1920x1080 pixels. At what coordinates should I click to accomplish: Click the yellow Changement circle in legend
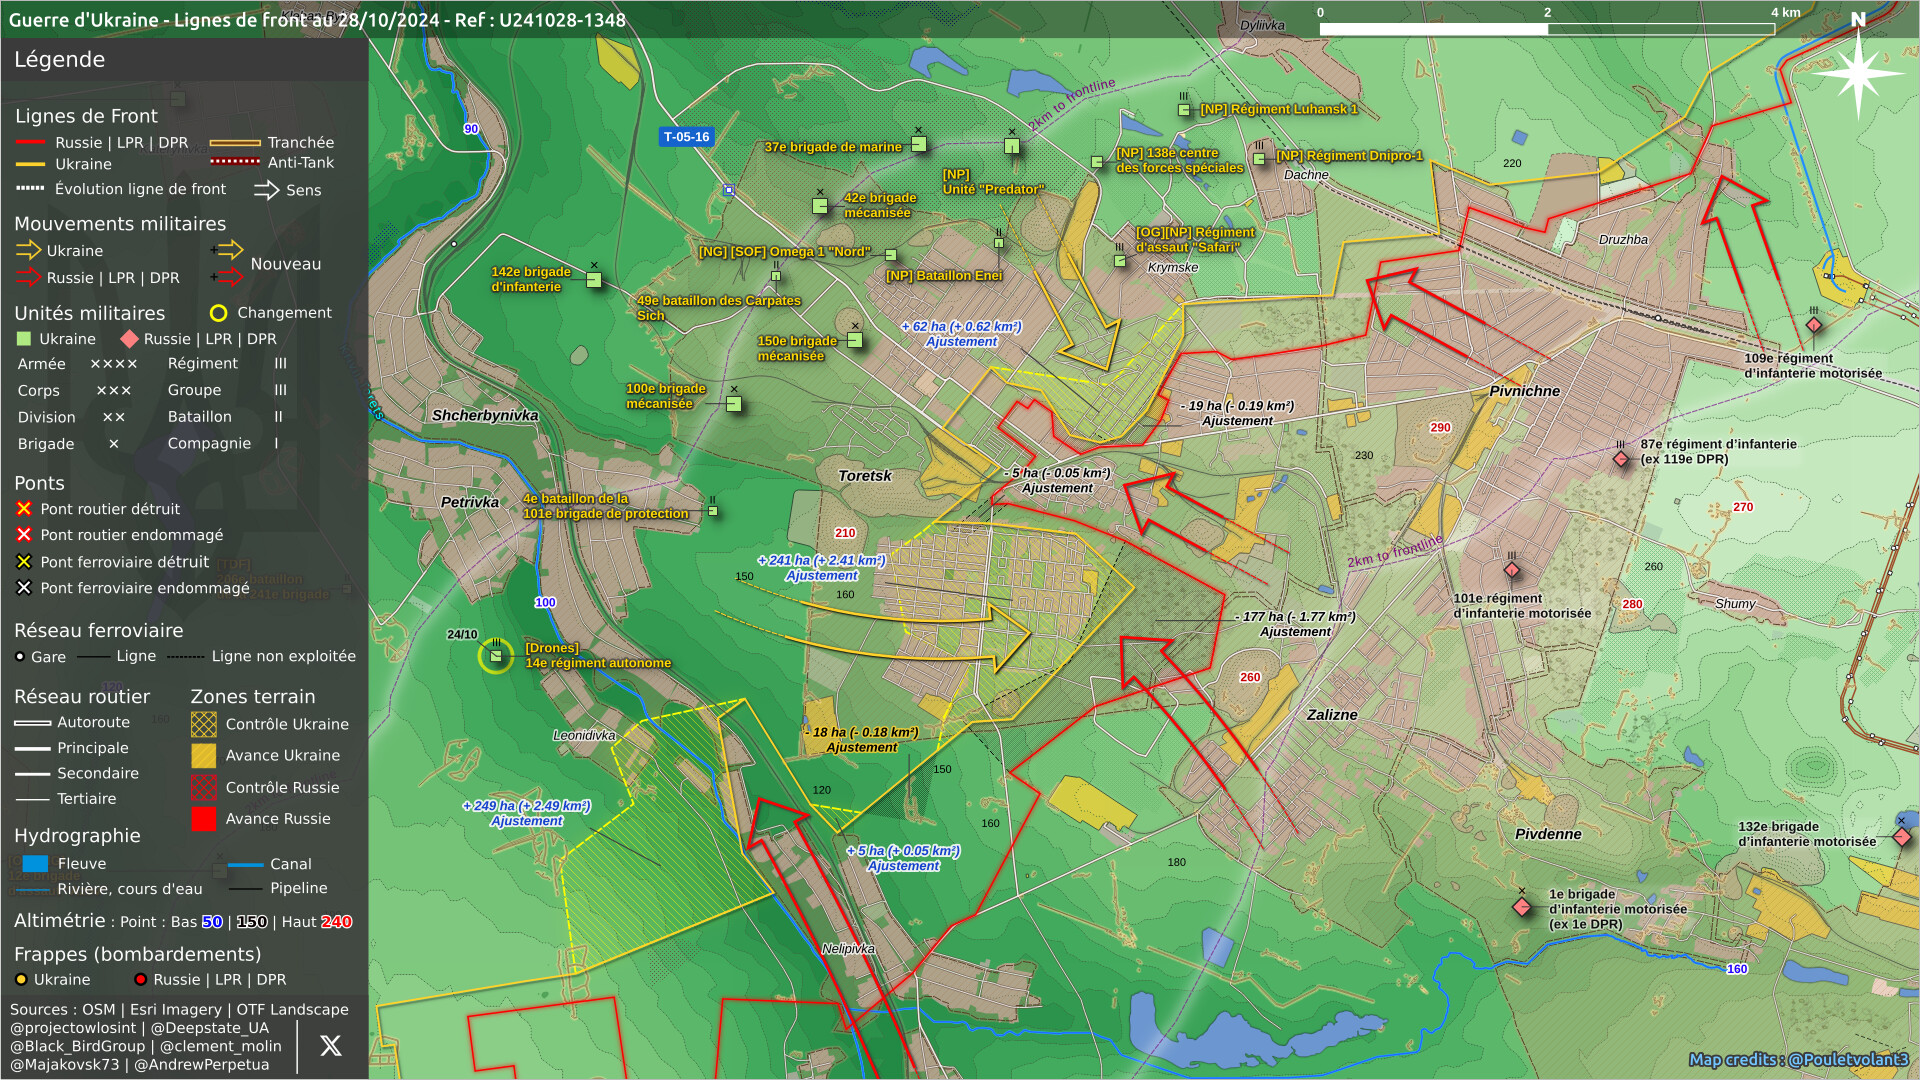pyautogui.click(x=218, y=313)
